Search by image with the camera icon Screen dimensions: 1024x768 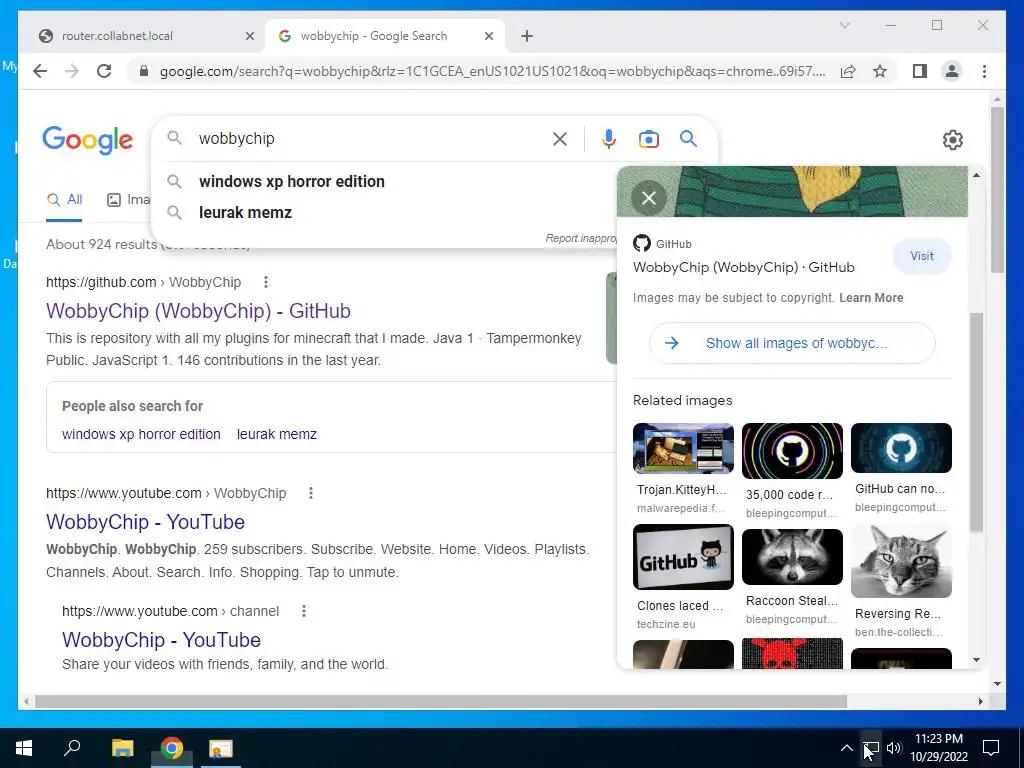[648, 138]
